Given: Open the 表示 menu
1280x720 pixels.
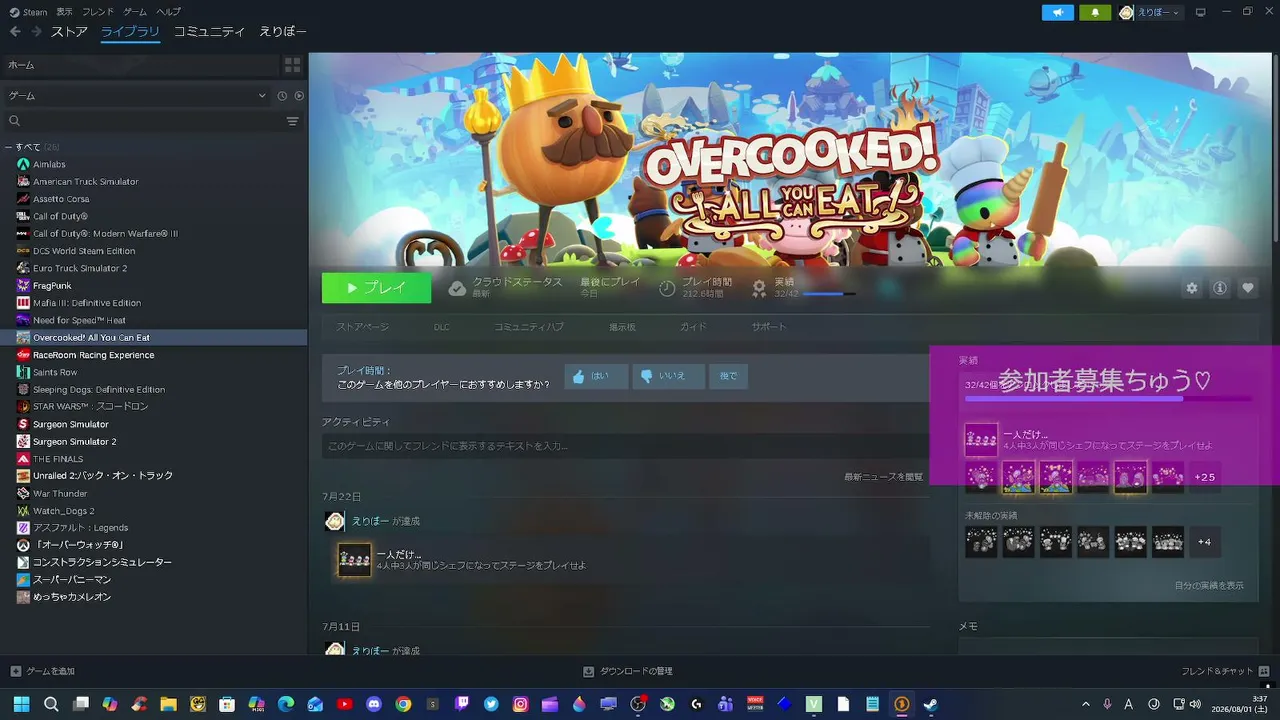Looking at the screenshot, I should (65, 12).
